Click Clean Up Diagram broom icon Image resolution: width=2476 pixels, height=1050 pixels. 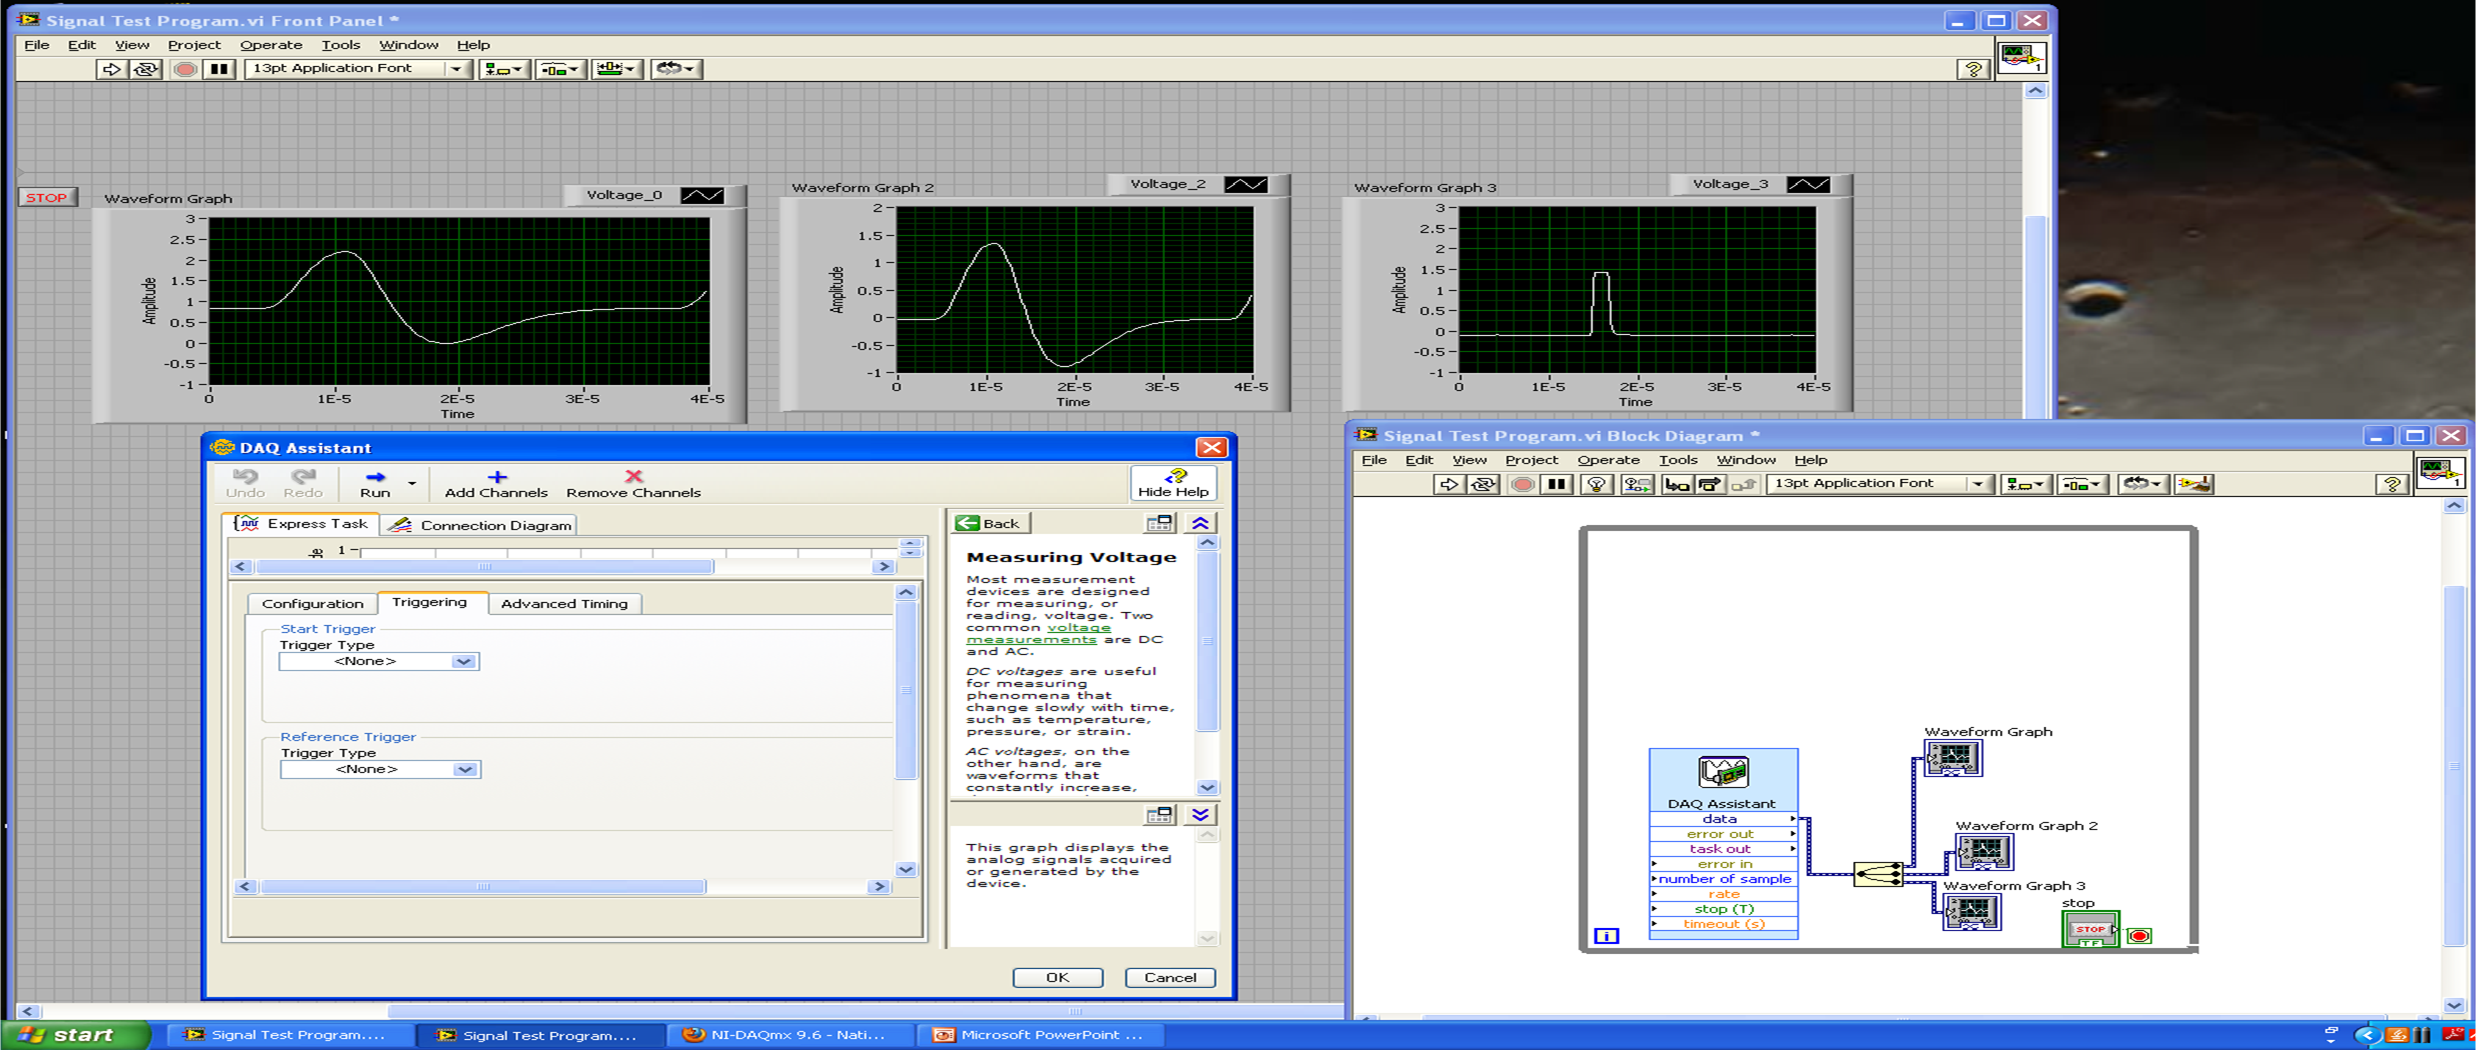coord(2194,484)
